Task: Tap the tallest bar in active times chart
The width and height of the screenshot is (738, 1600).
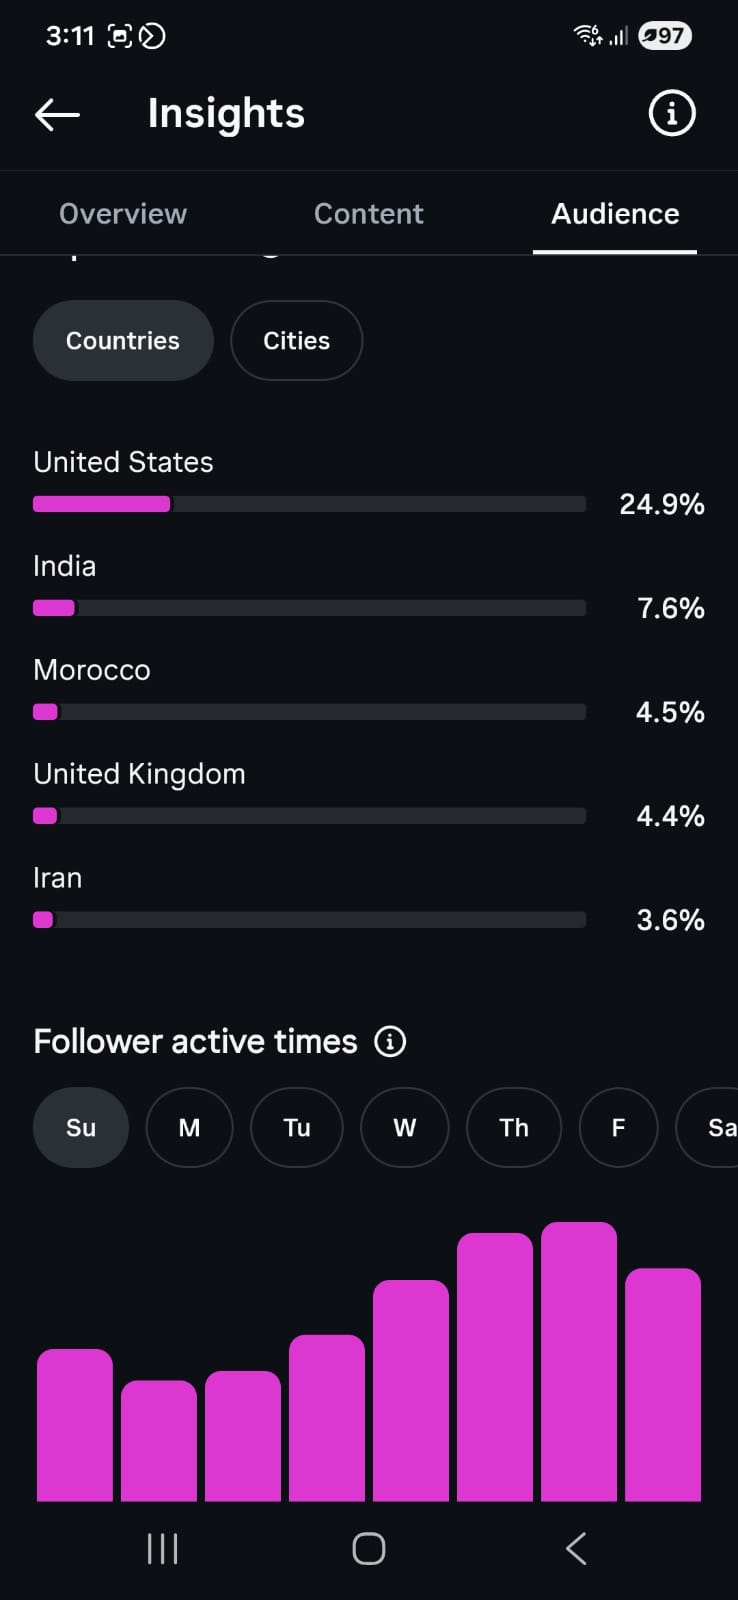Action: coord(579,1361)
